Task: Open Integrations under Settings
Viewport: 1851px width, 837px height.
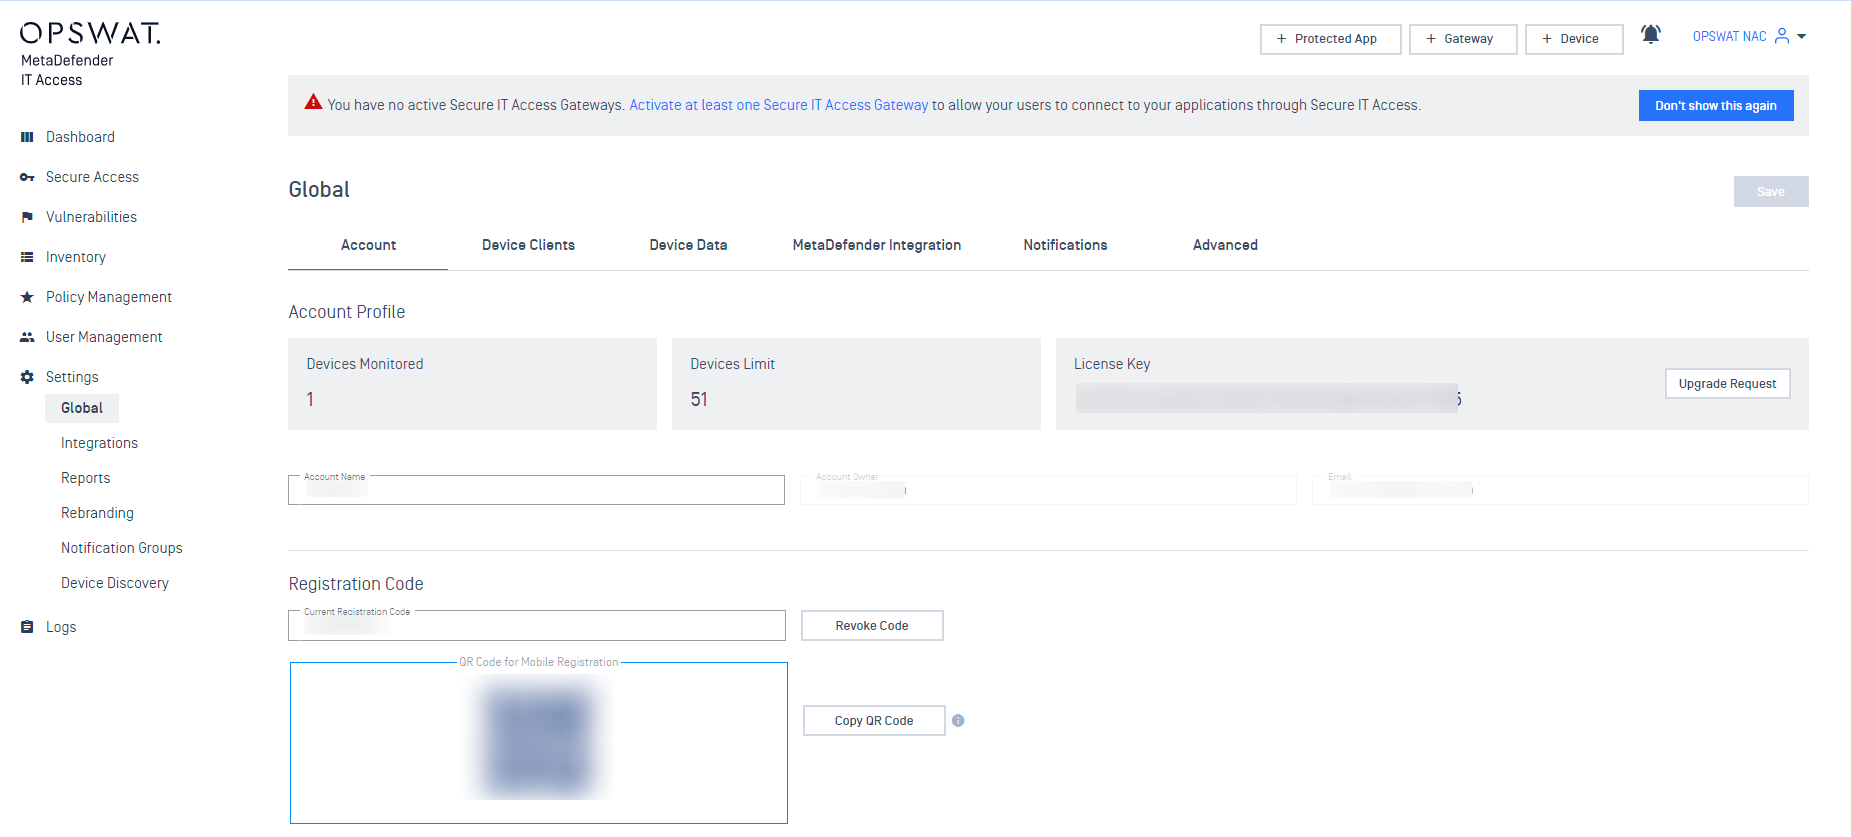Action: [99, 443]
